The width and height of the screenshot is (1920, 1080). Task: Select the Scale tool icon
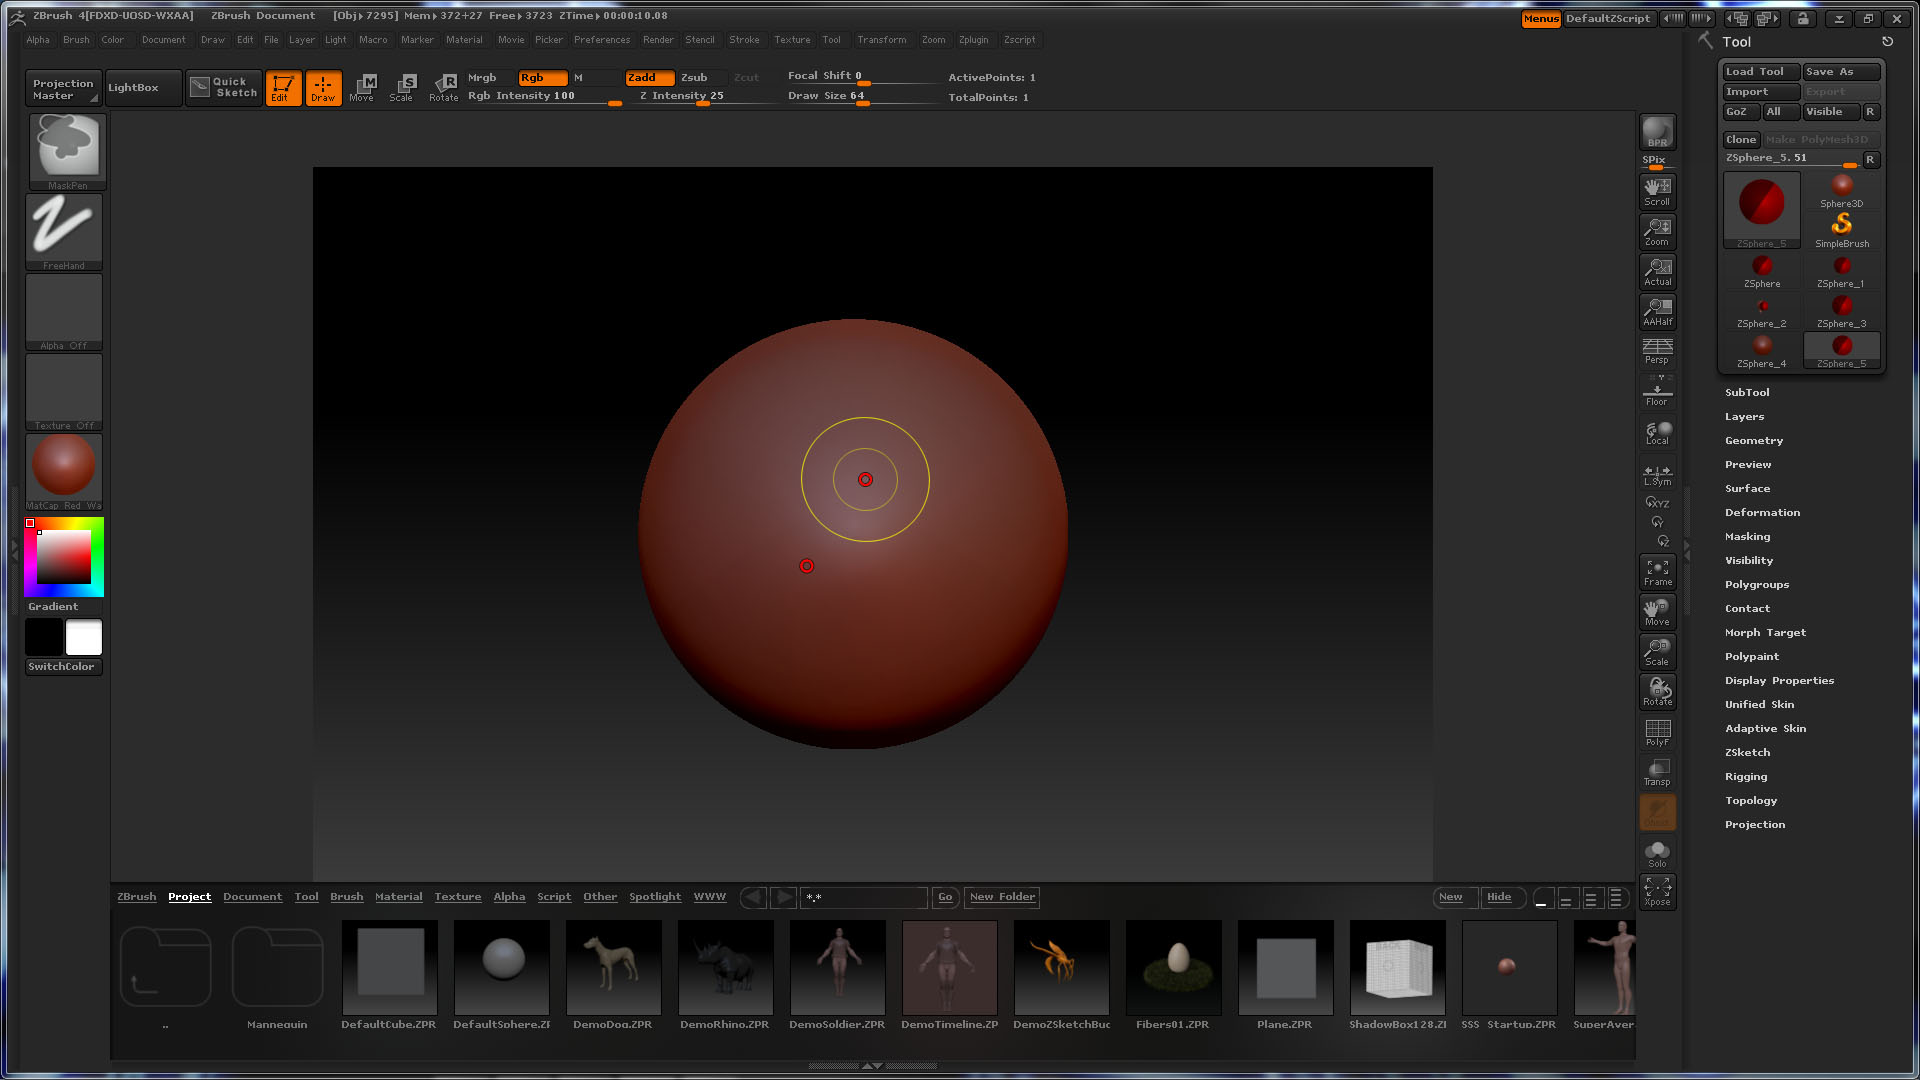point(403,88)
